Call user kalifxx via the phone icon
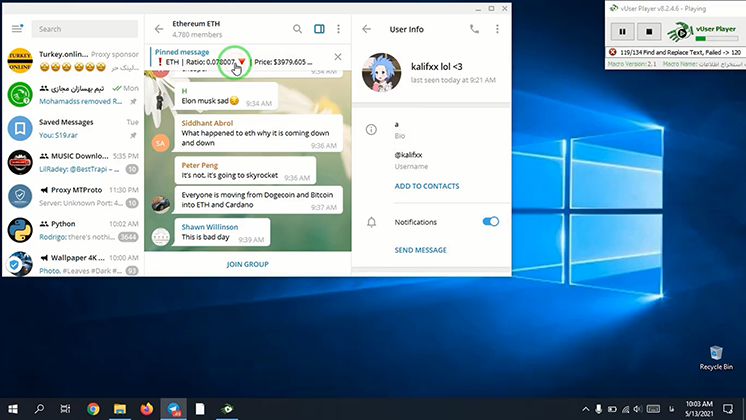746x420 pixels. pos(472,29)
